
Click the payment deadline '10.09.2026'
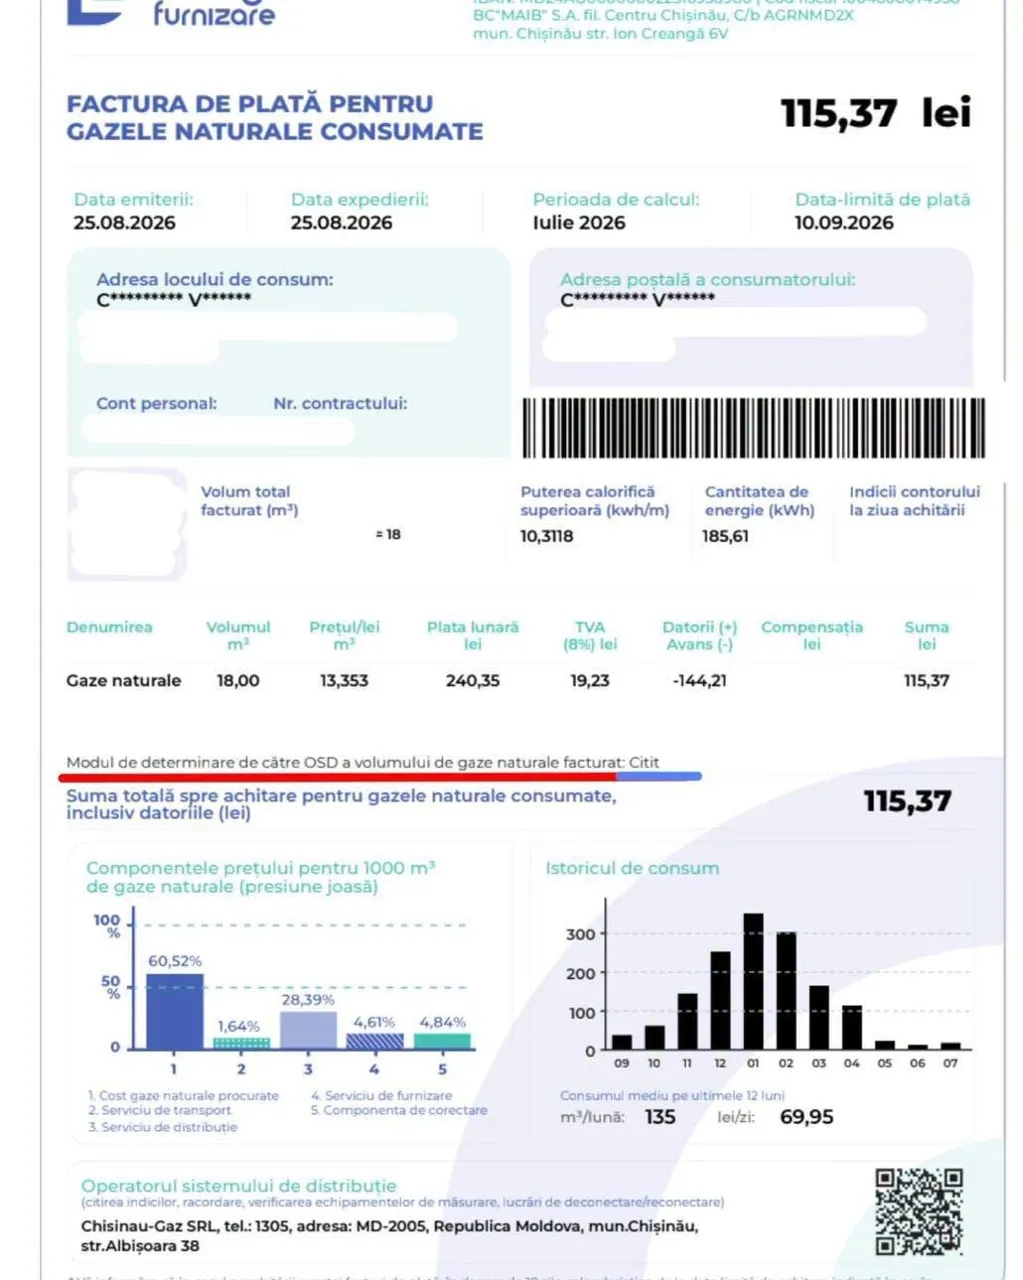click(x=844, y=223)
